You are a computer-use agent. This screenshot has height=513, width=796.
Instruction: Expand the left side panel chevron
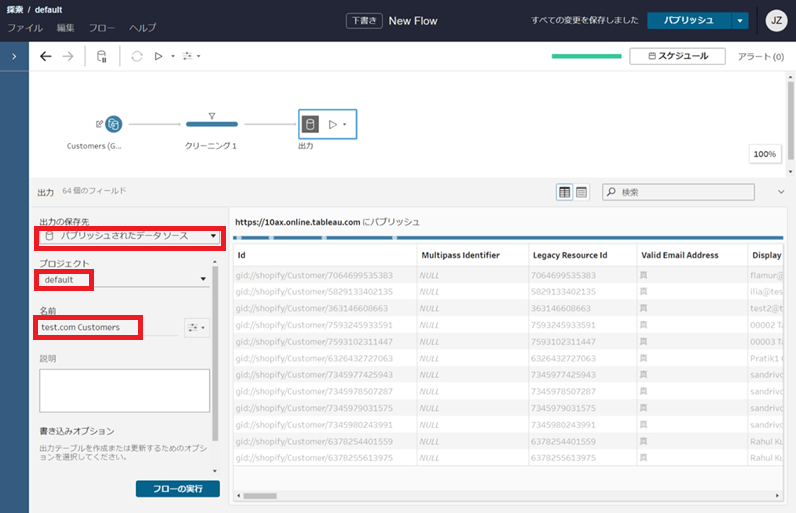[13, 57]
